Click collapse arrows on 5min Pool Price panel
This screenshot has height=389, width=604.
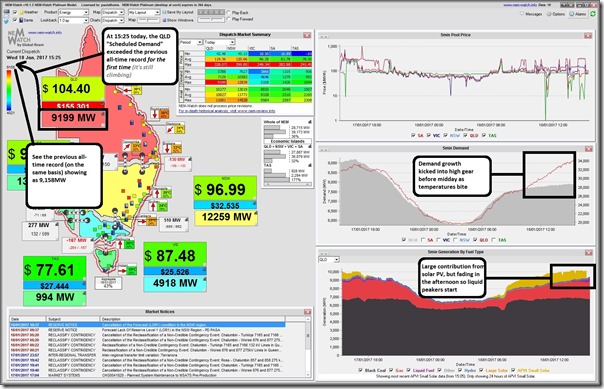pyautogui.click(x=324, y=37)
